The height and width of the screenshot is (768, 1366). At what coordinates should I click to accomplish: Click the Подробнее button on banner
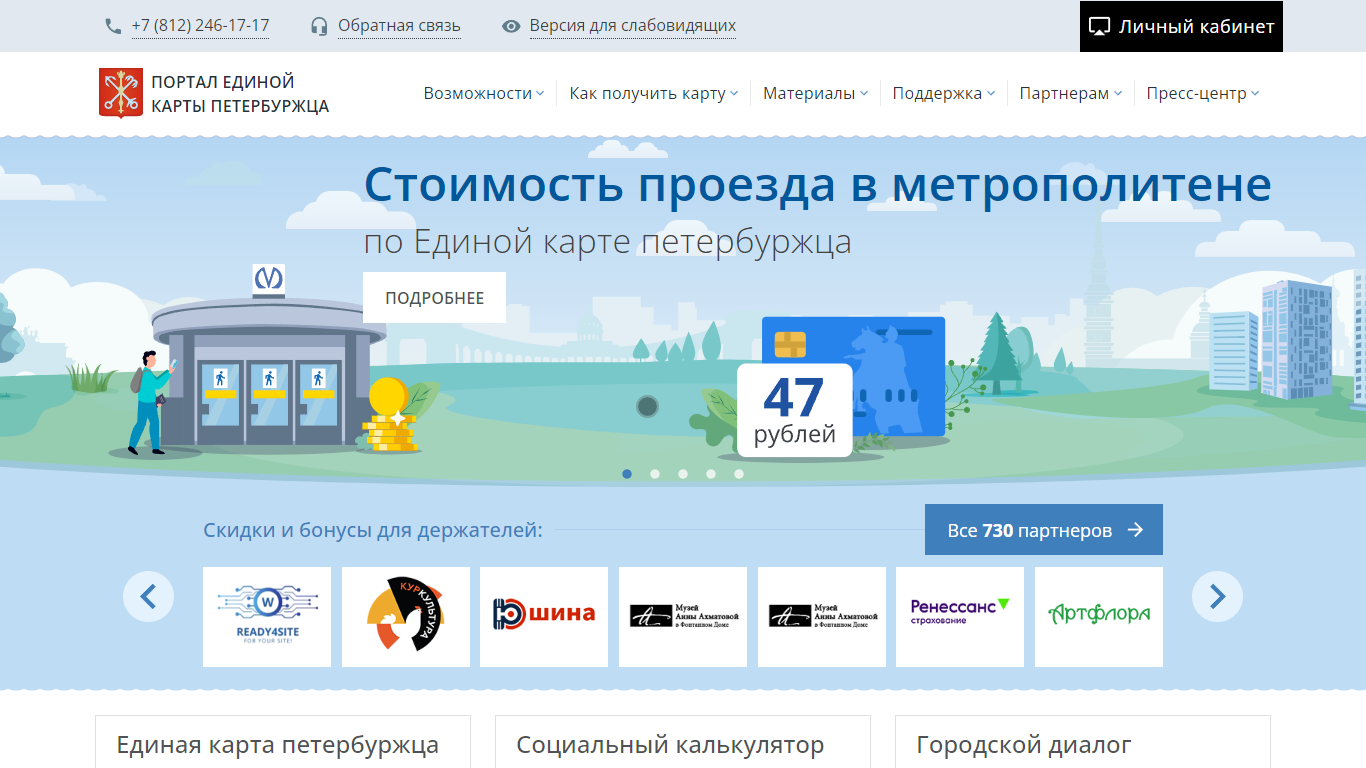coord(434,298)
